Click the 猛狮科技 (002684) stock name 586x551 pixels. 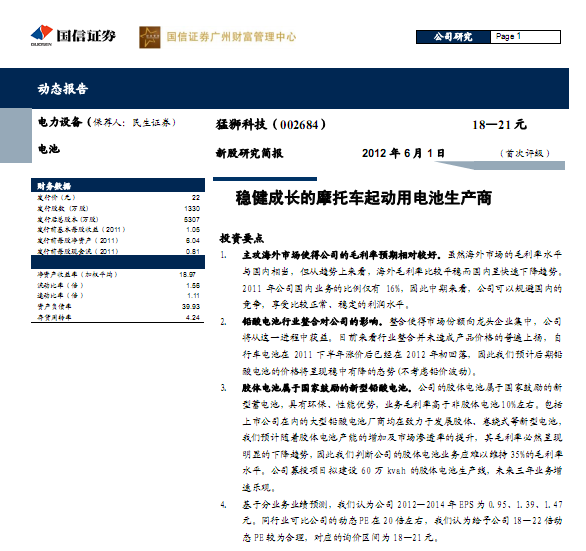271,124
